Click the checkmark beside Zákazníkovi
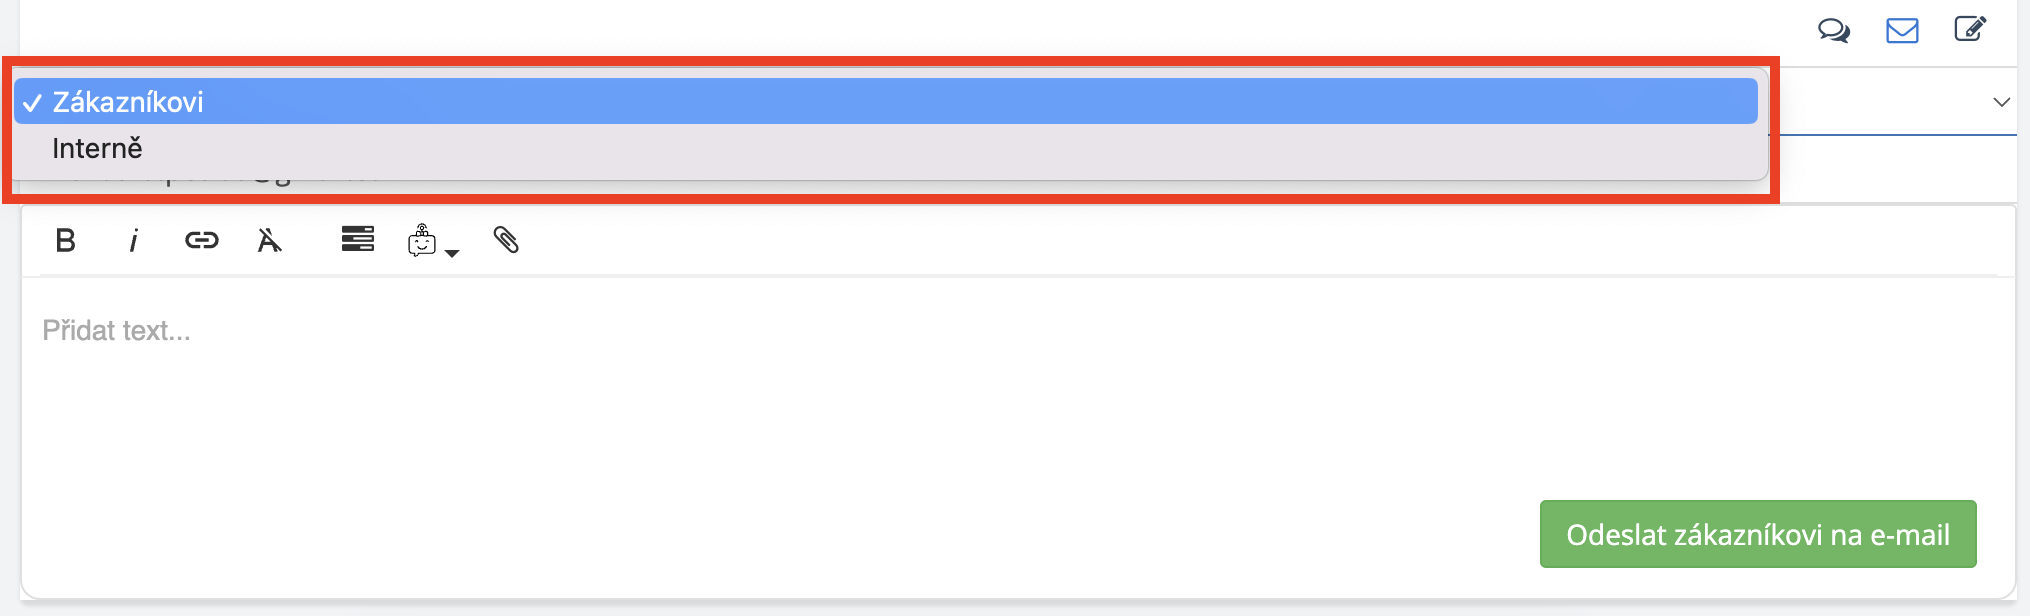This screenshot has height=616, width=2030. pos(32,103)
